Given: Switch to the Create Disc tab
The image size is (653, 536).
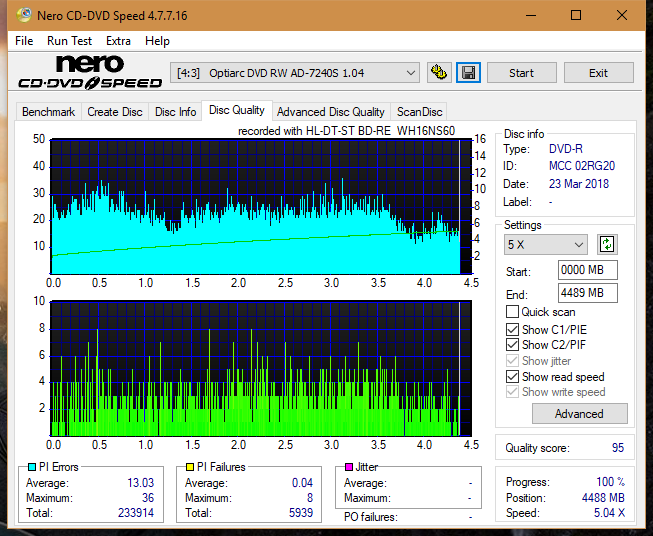Looking at the screenshot, I should pyautogui.click(x=115, y=112).
